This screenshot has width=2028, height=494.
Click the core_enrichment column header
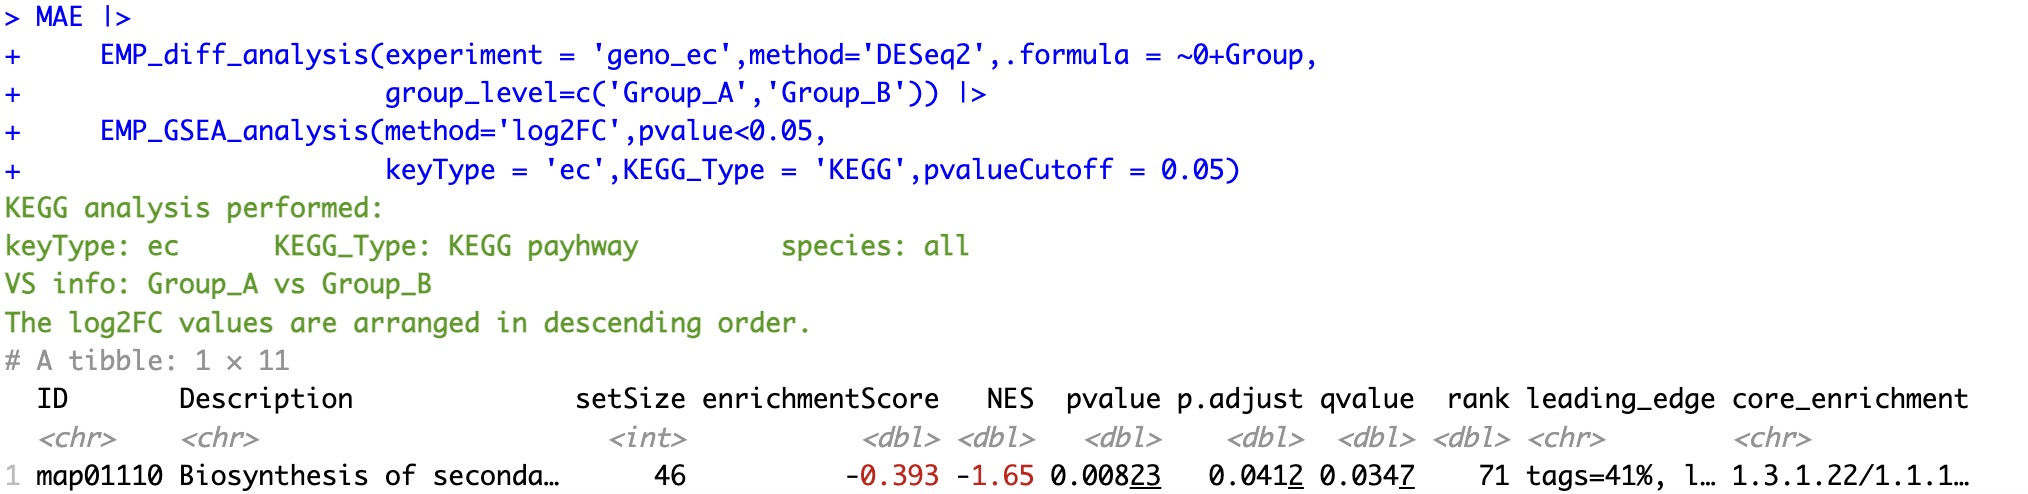coord(1850,399)
